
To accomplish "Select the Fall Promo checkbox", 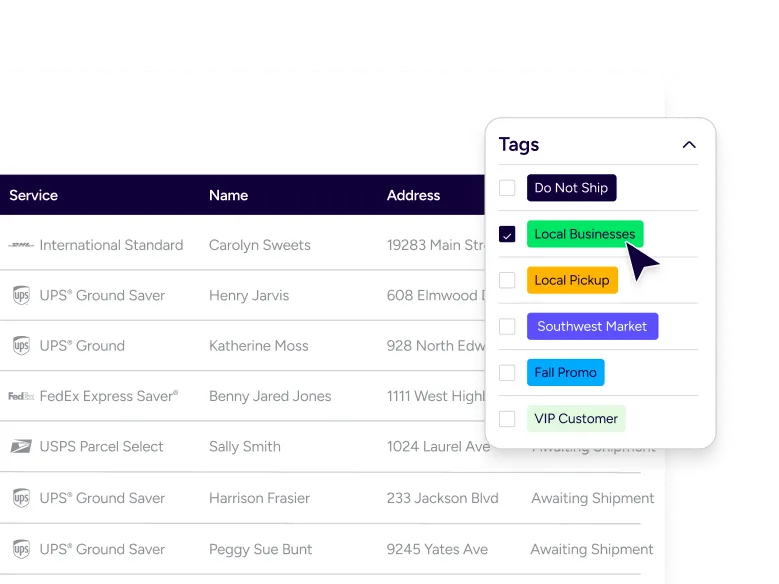I will coord(507,372).
